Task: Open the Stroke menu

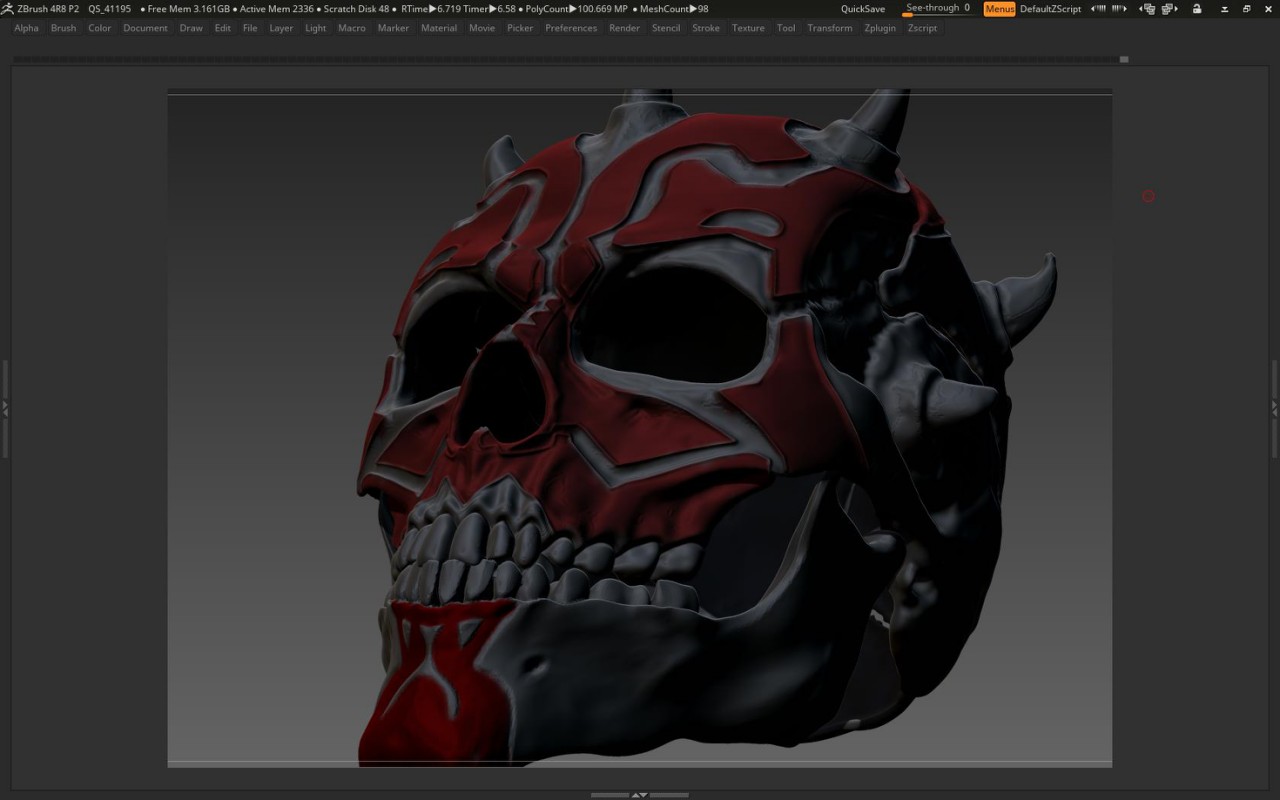Action: coord(706,28)
